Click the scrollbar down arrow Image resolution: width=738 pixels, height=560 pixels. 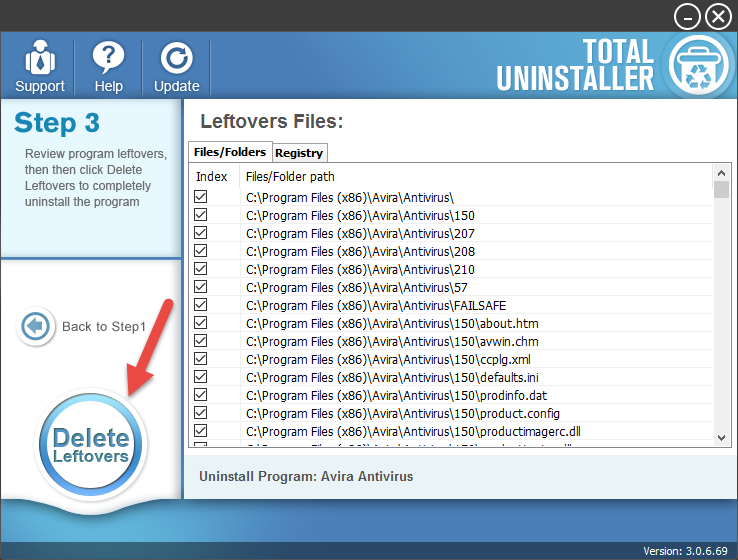point(721,438)
